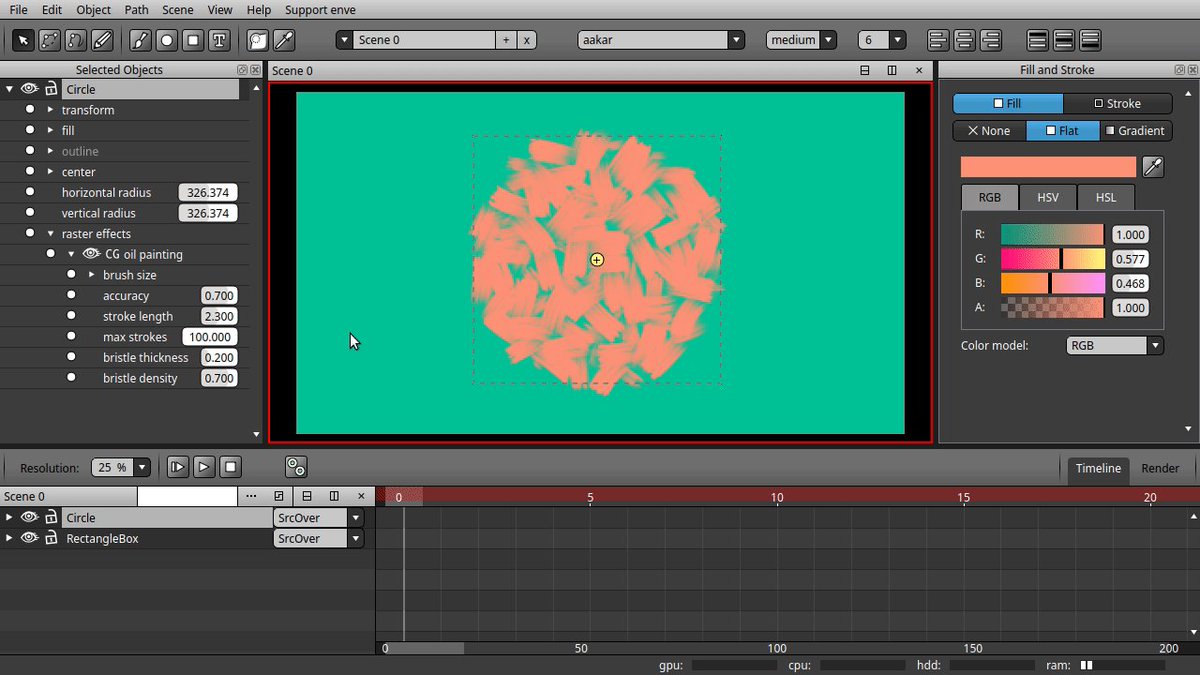Open the medium font style dropdown

click(829, 40)
